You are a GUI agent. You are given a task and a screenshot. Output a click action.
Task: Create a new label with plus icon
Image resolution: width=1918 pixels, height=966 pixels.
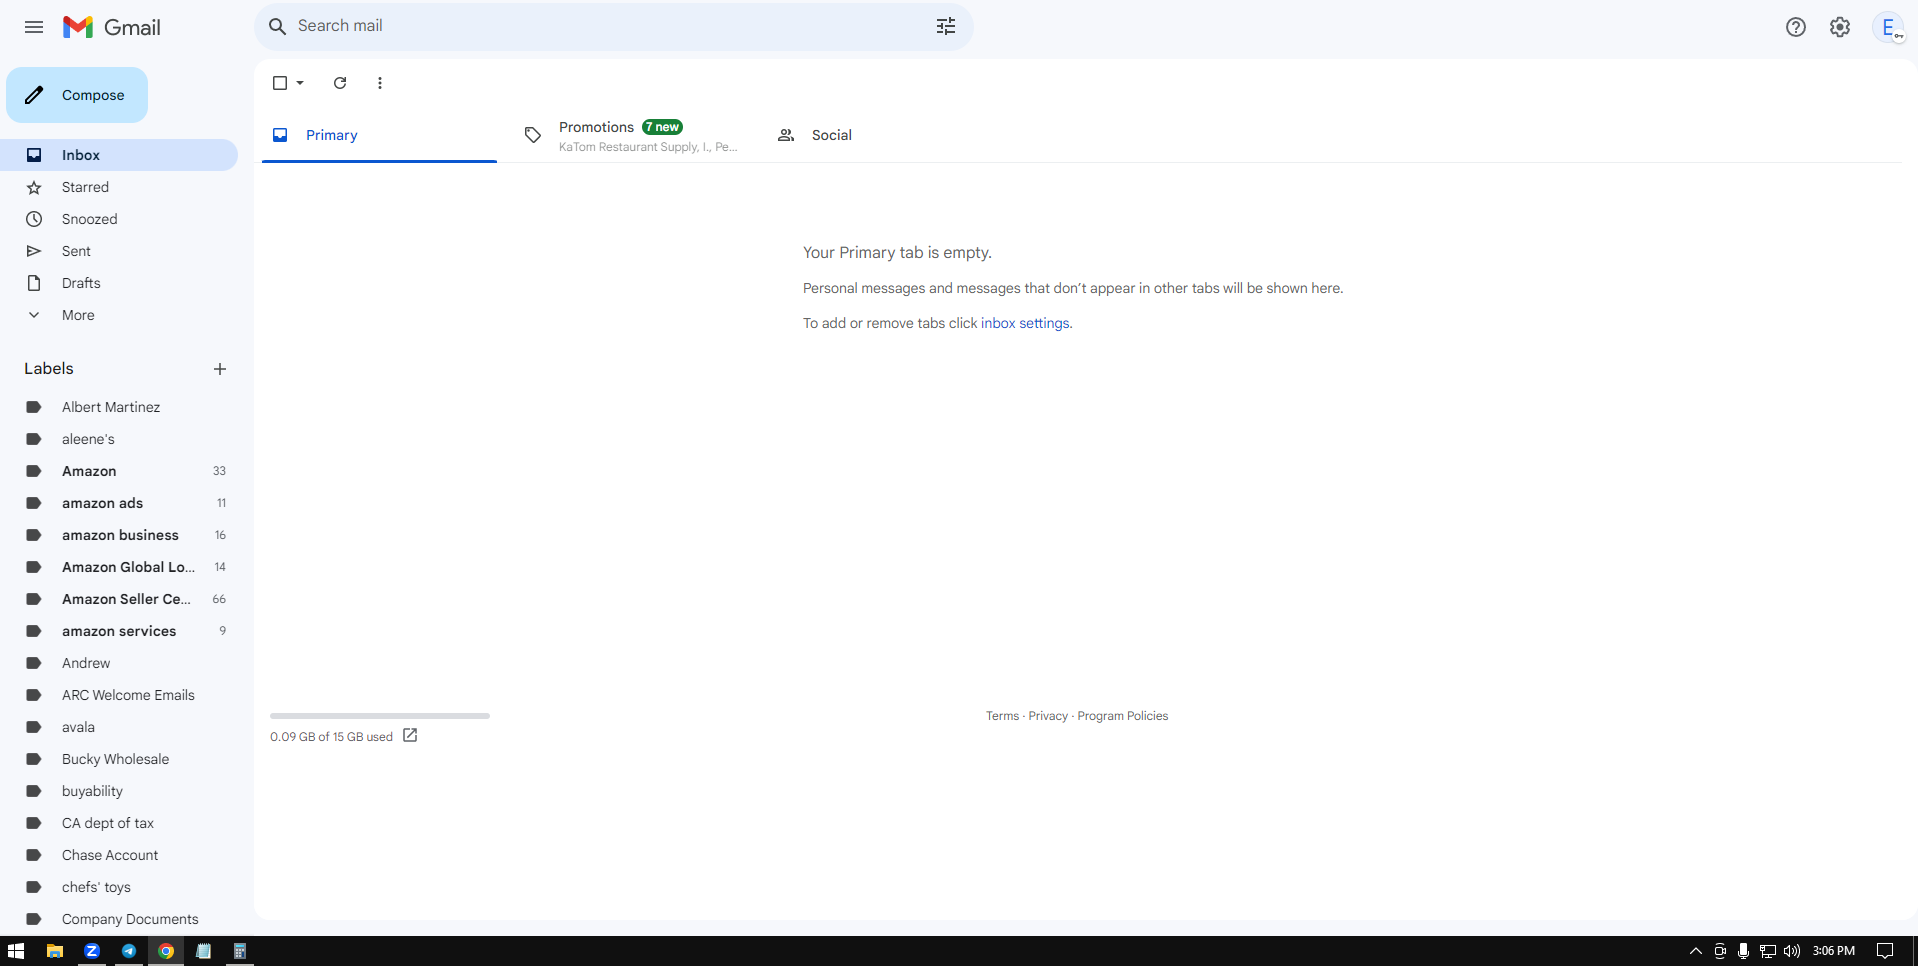pyautogui.click(x=220, y=369)
